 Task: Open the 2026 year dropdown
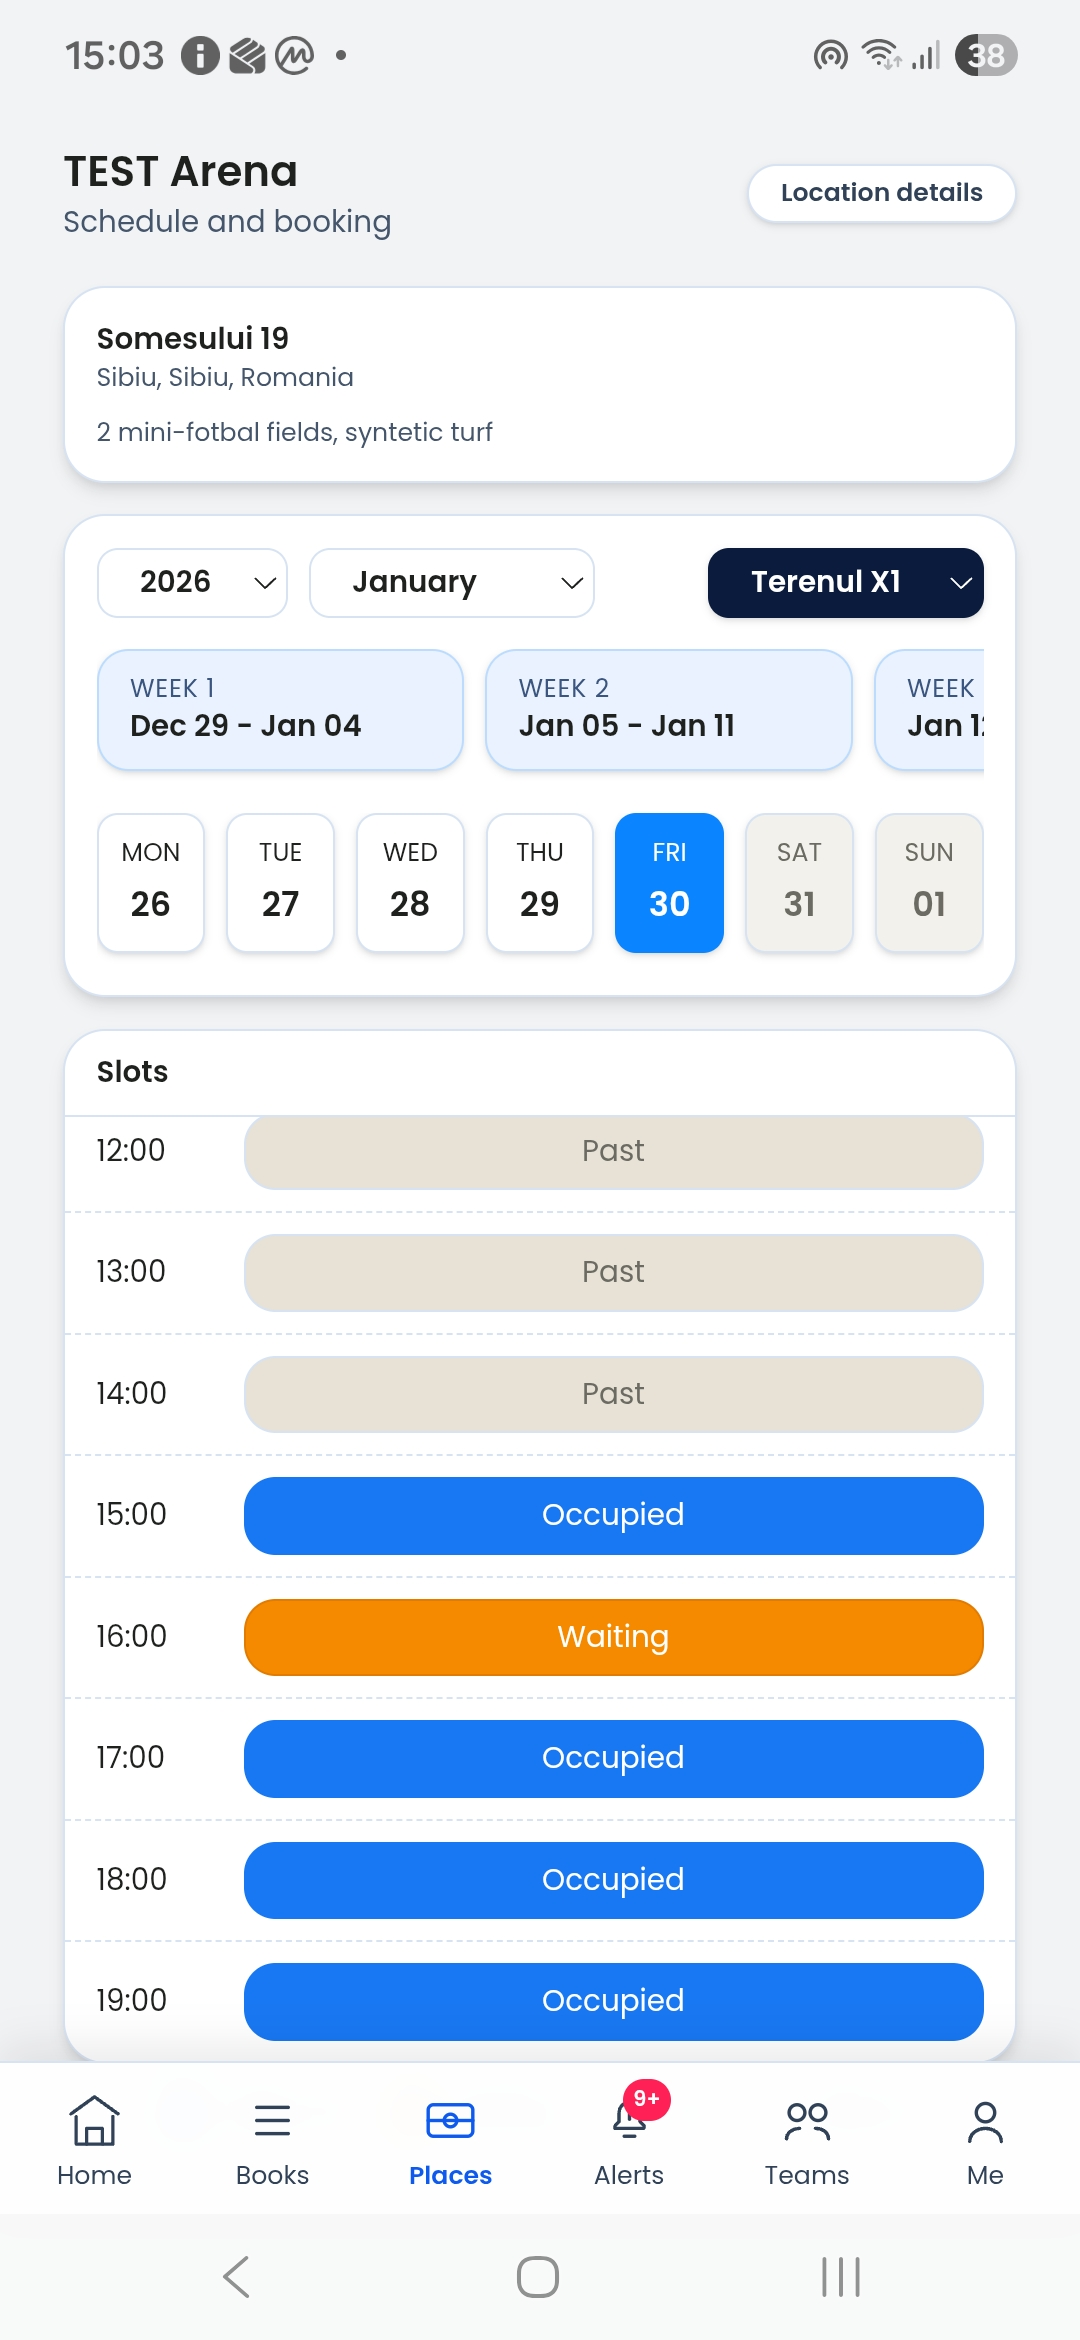[x=192, y=582]
